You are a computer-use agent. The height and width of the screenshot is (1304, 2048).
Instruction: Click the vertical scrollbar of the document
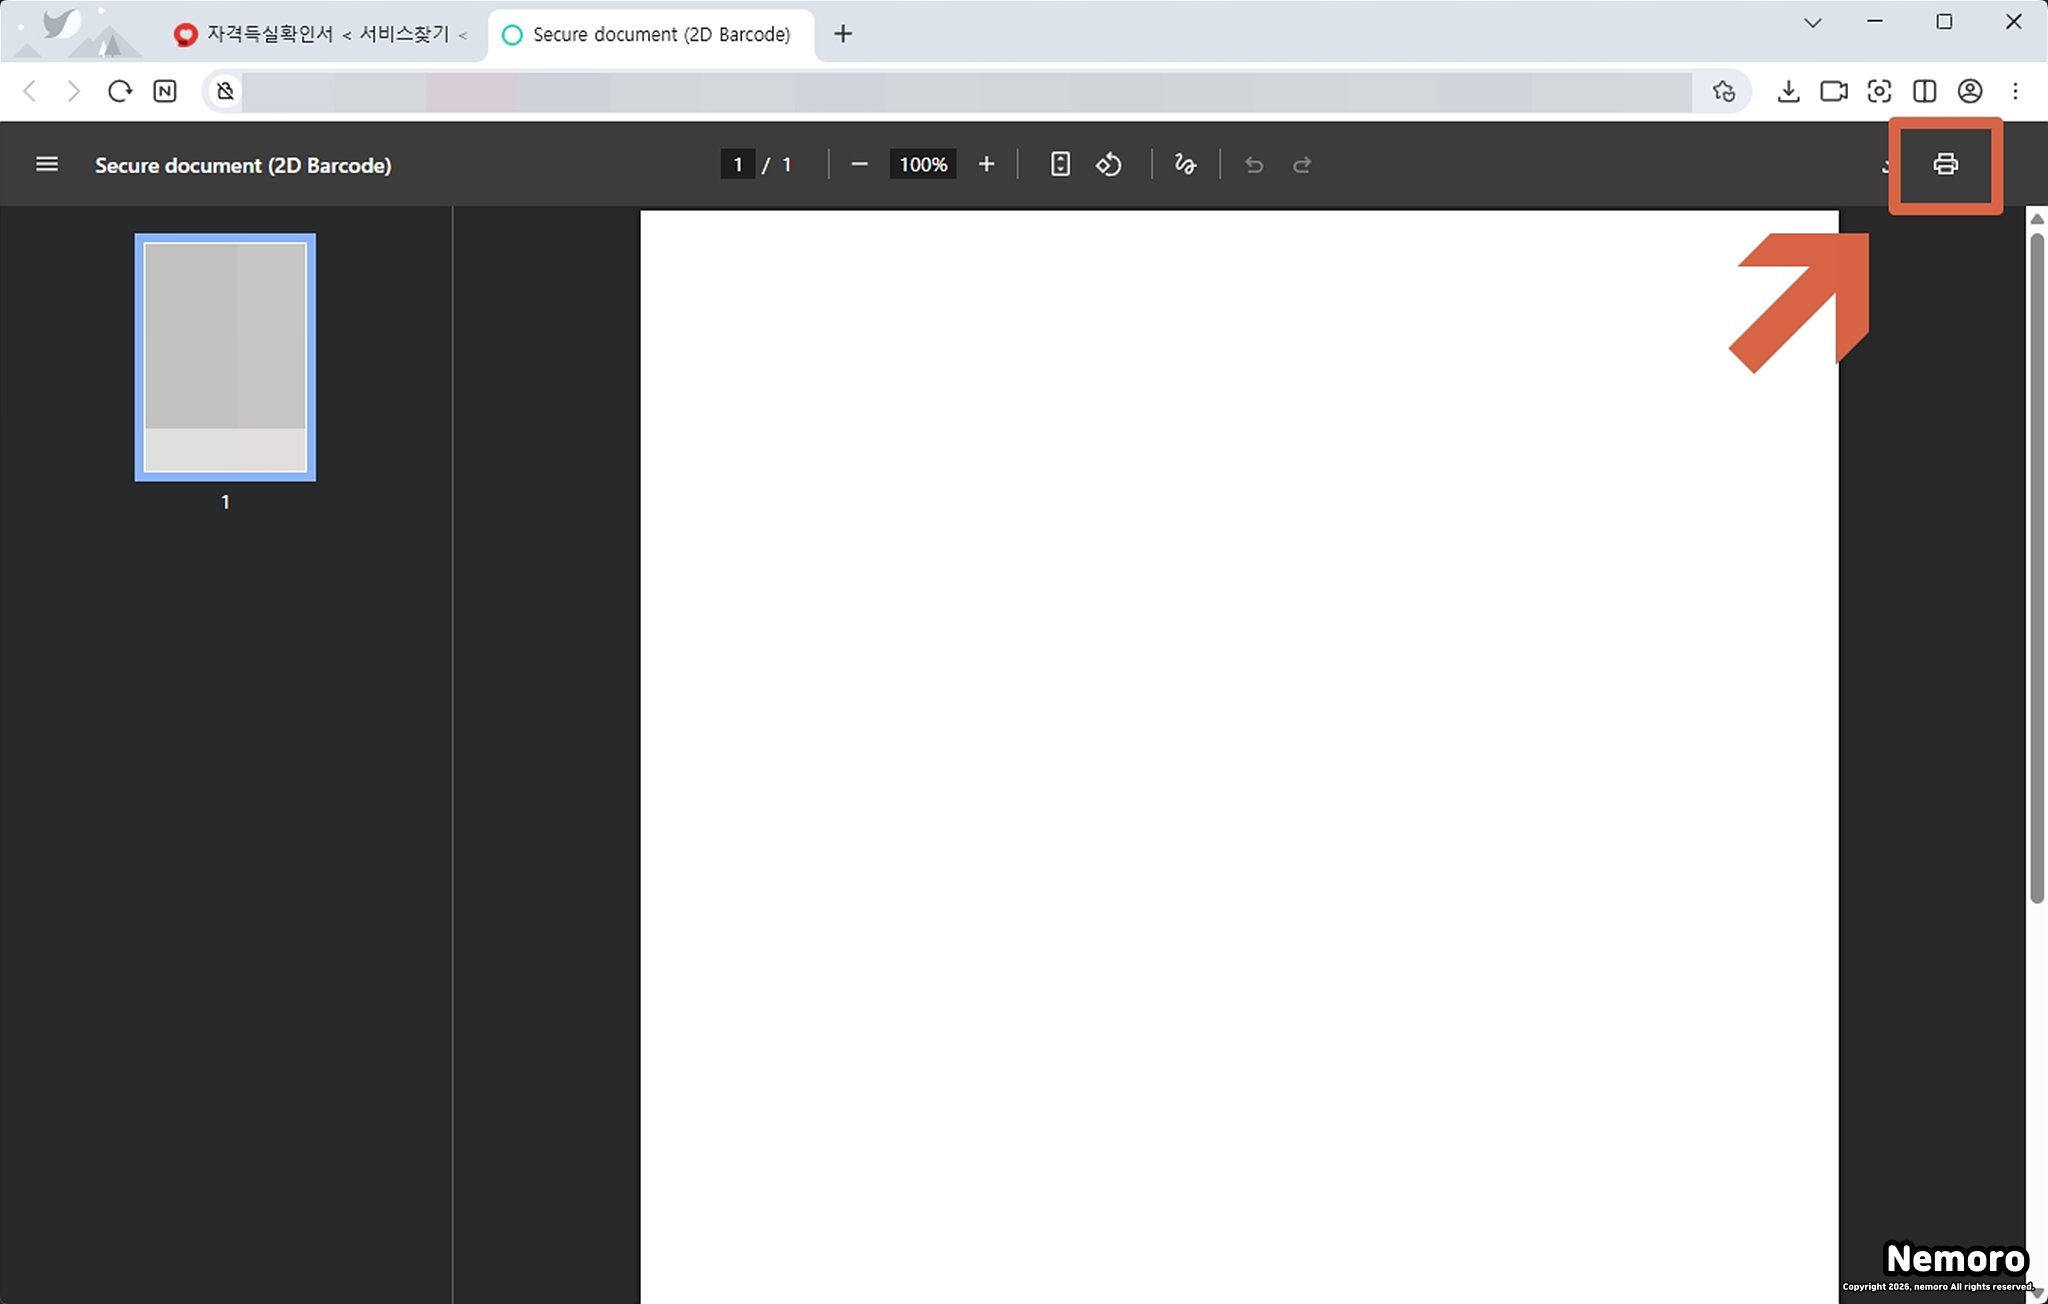pyautogui.click(x=2036, y=570)
